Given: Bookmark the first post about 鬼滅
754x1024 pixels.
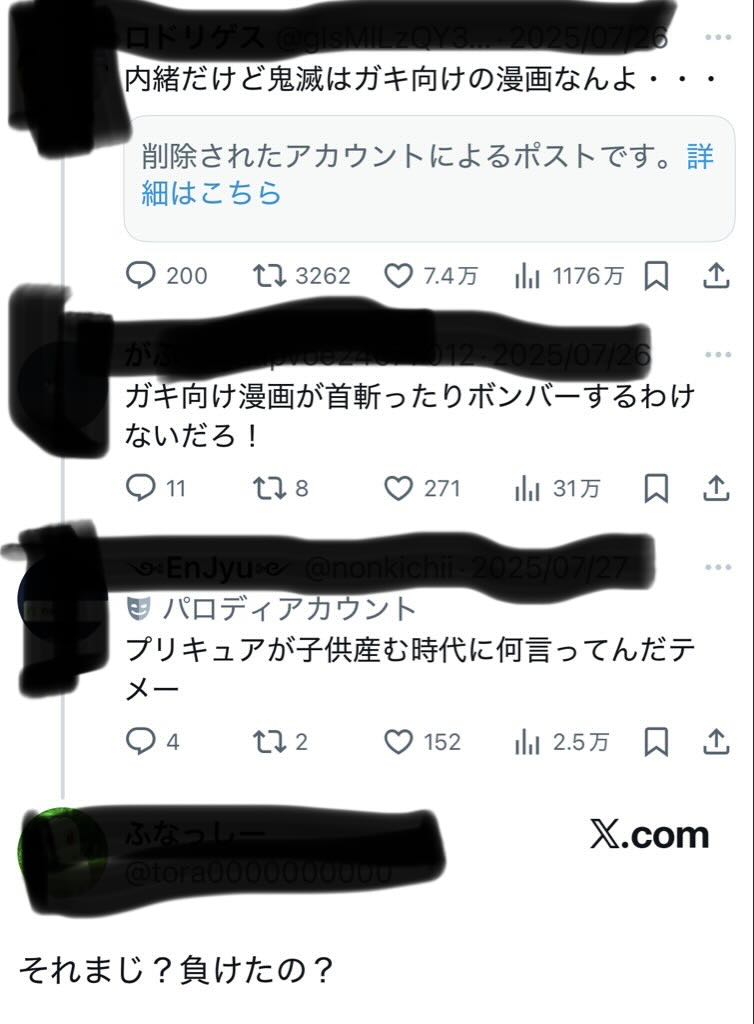Looking at the screenshot, I should point(656,276).
